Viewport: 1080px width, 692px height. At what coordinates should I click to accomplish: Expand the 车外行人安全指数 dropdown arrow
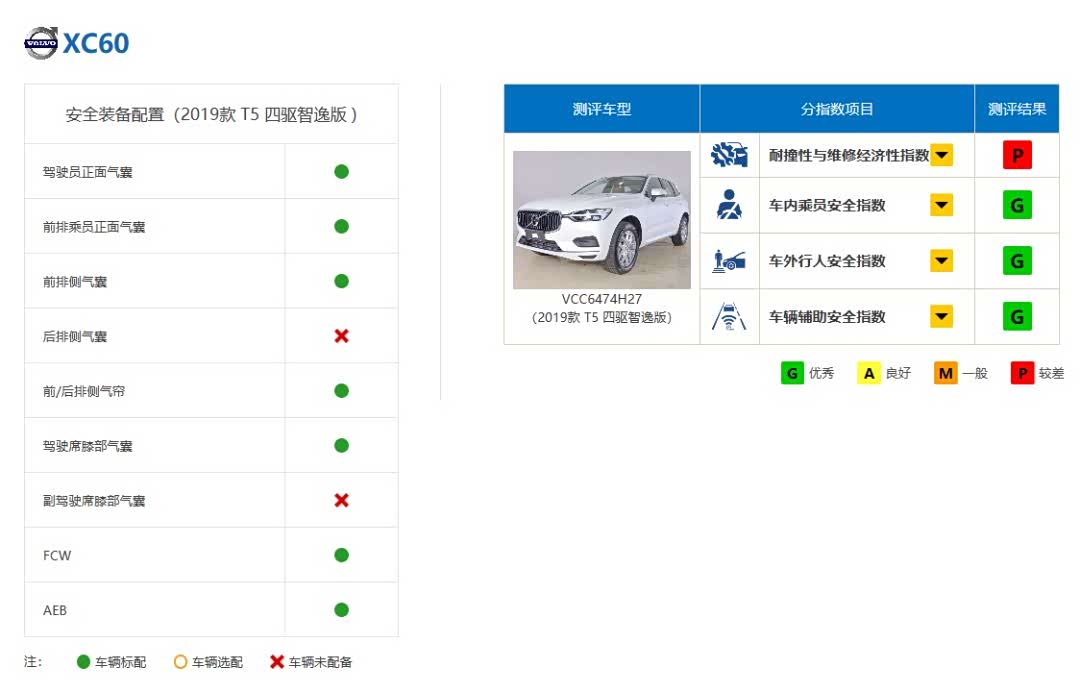[941, 261]
